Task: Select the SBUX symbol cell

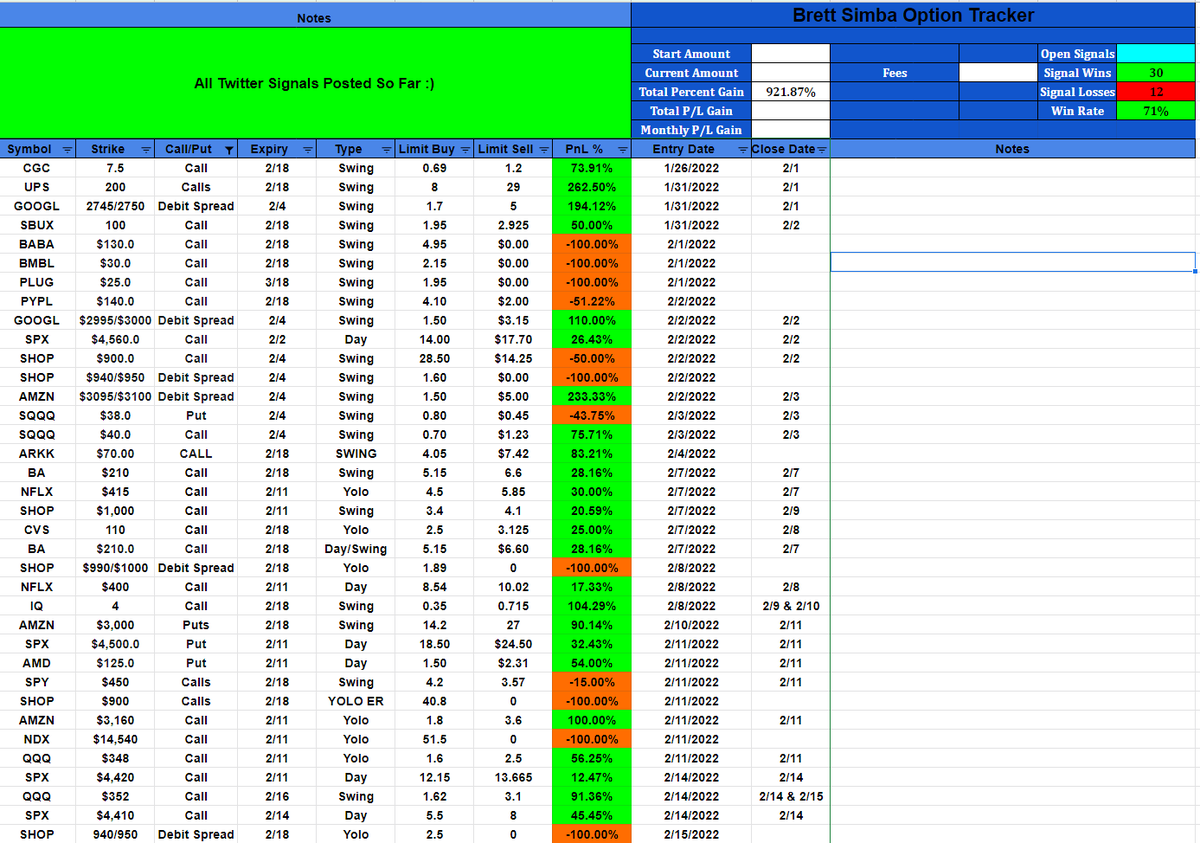Action: (37, 225)
